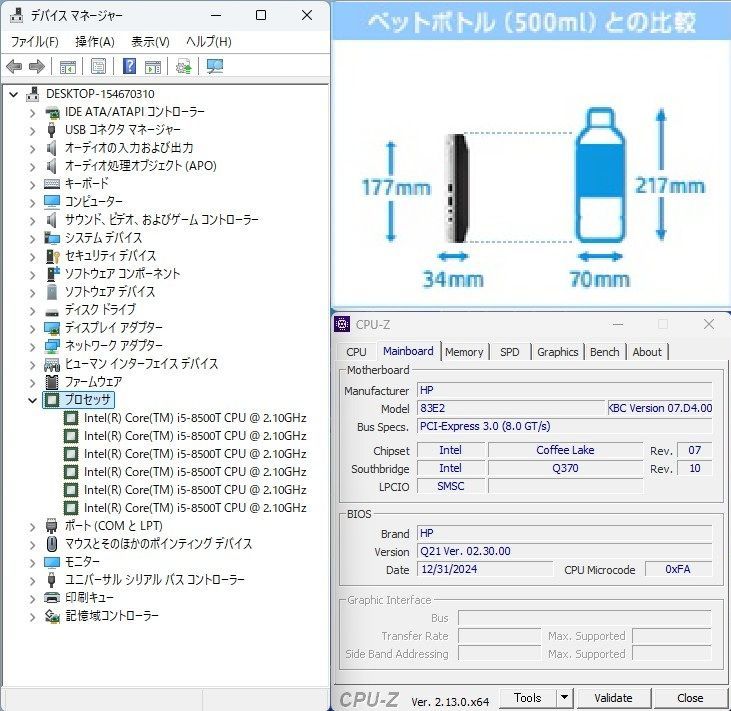This screenshot has width=731, height=711.
Task: Collapse the プロセッサ tree node
Action: [32, 400]
